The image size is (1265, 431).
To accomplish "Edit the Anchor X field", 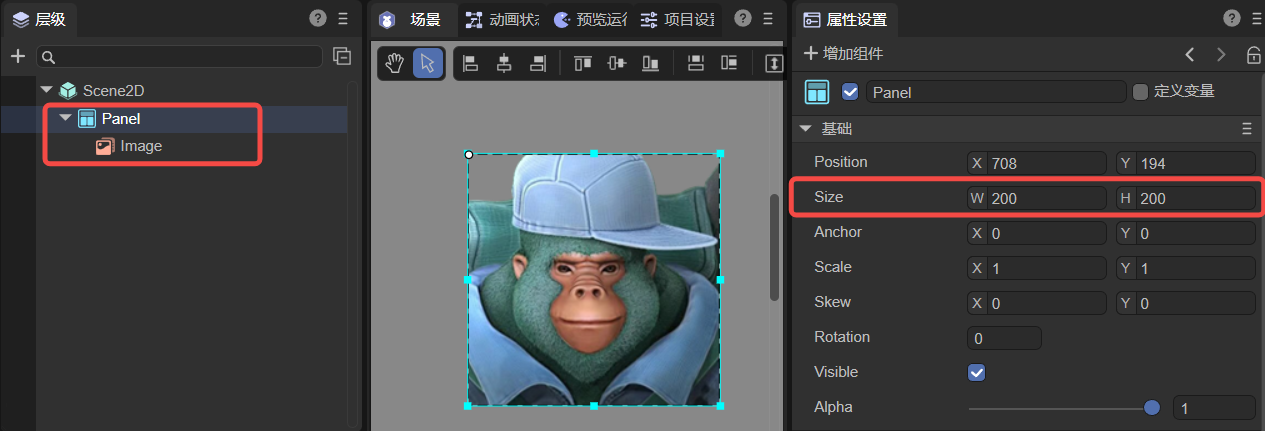I will 1037,233.
